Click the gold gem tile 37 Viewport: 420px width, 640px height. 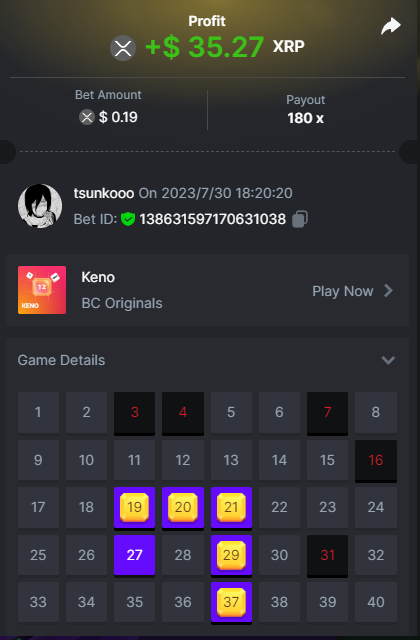231,602
